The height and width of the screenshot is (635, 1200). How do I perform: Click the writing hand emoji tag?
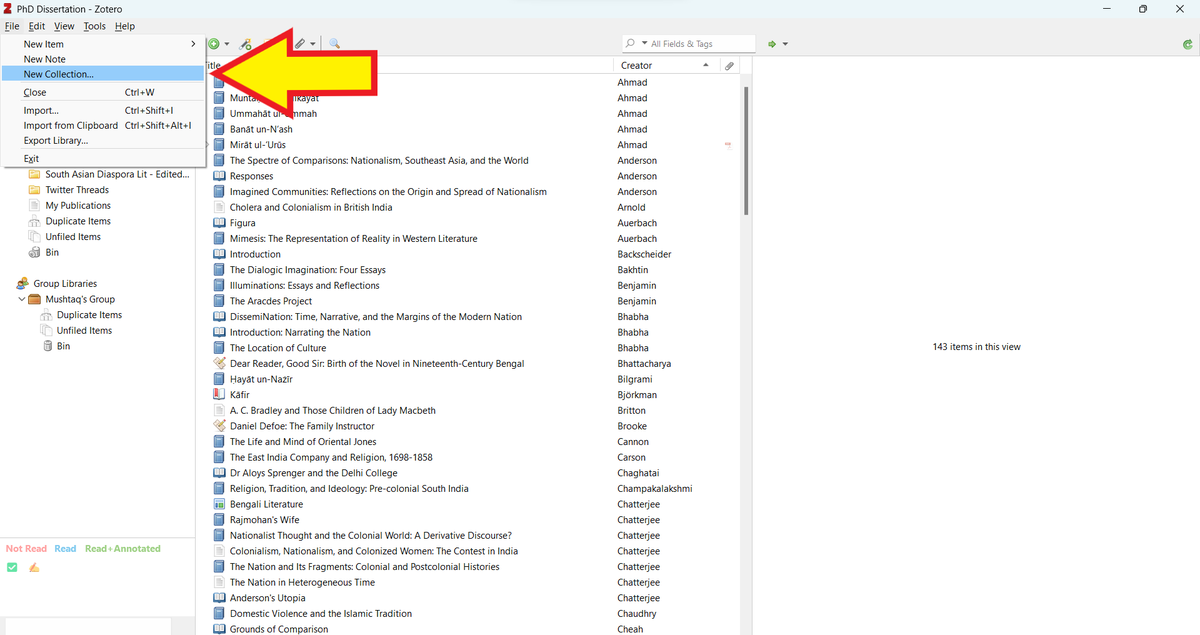tap(34, 567)
